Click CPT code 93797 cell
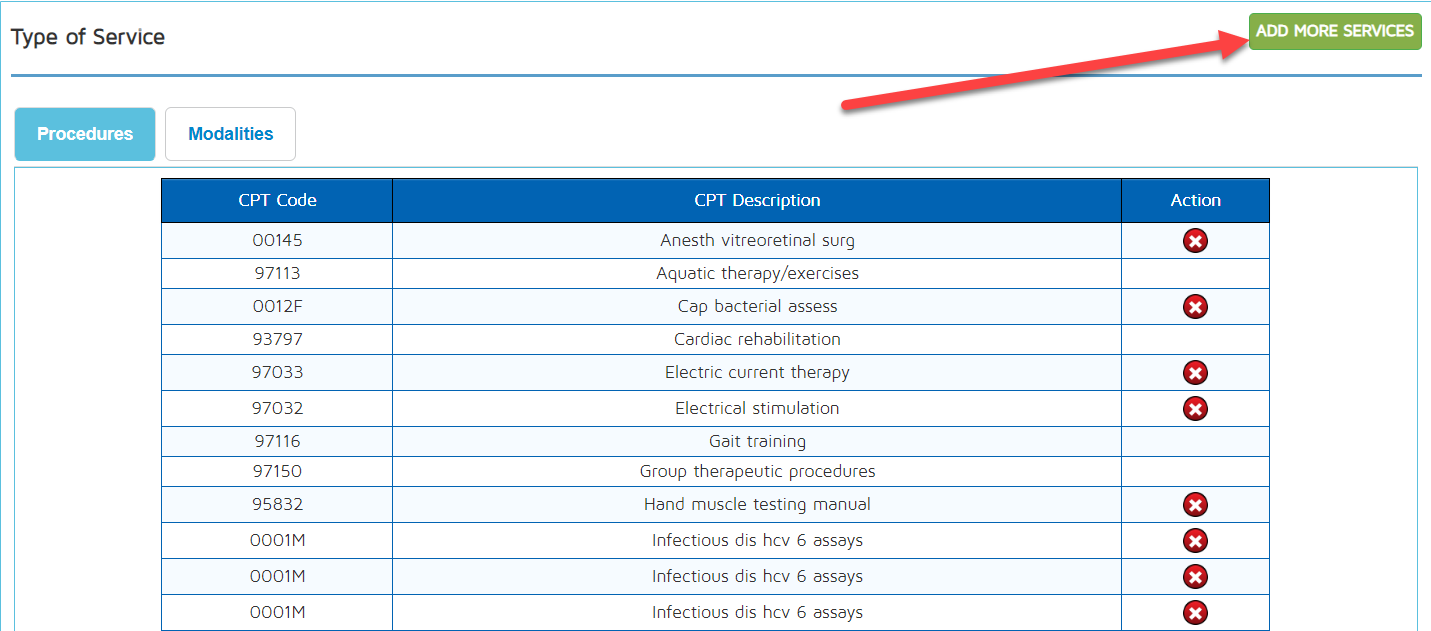This screenshot has width=1431, height=631. (x=277, y=339)
